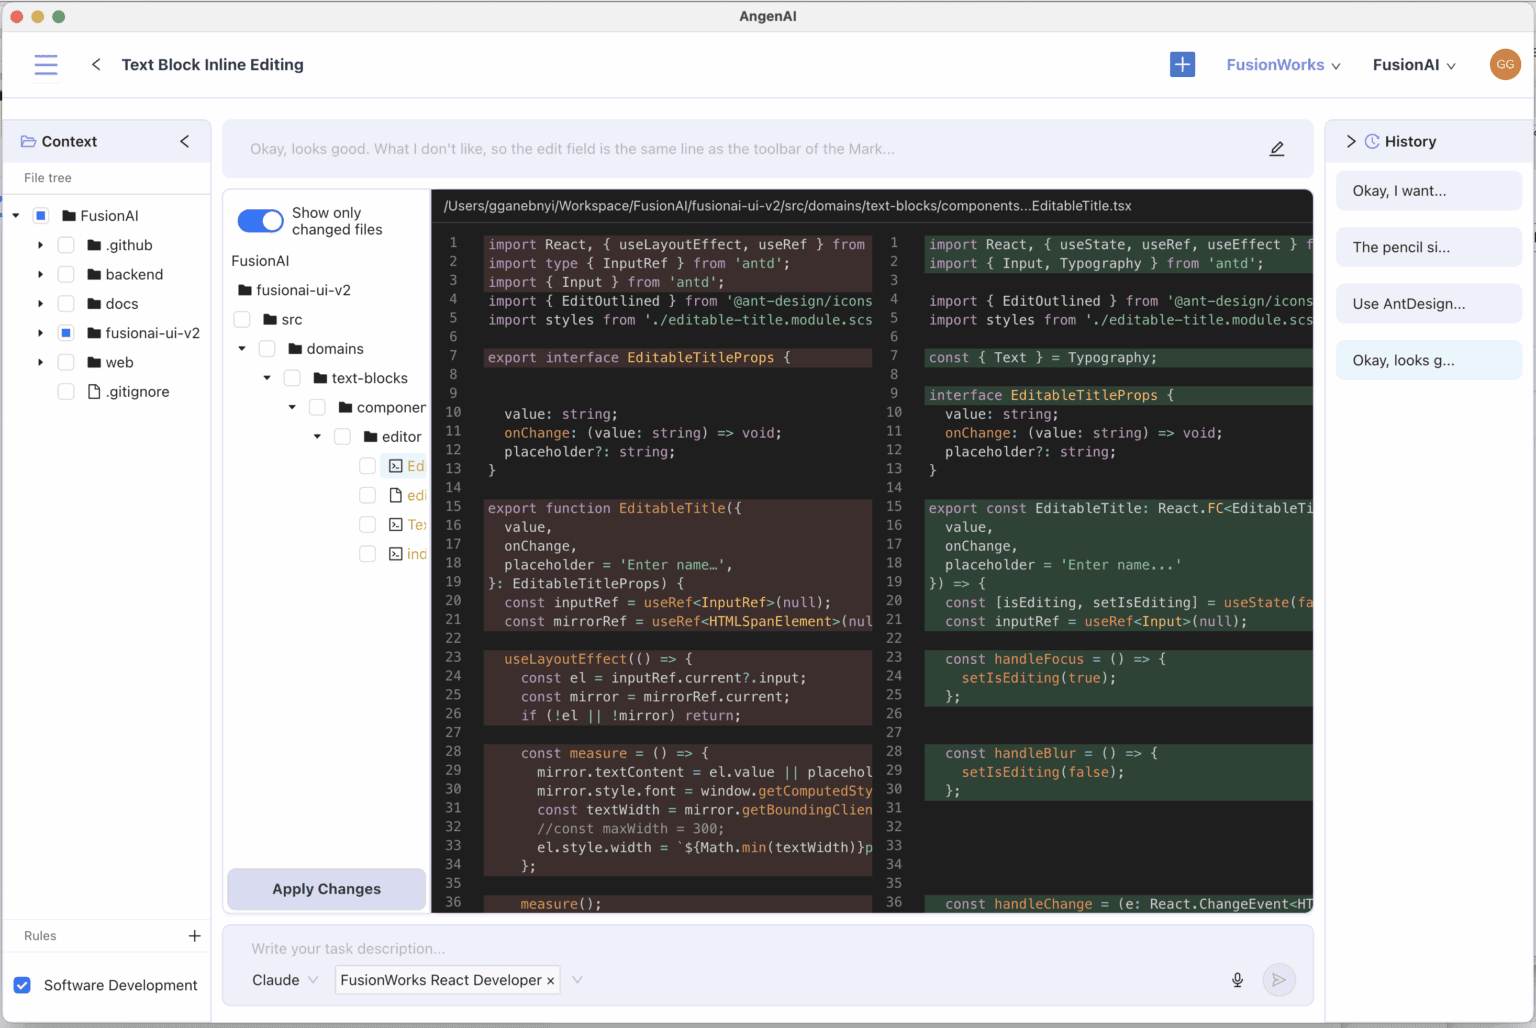The width and height of the screenshot is (1536, 1028).
Task: Disable the Show only changed files toggle
Action: 260,221
